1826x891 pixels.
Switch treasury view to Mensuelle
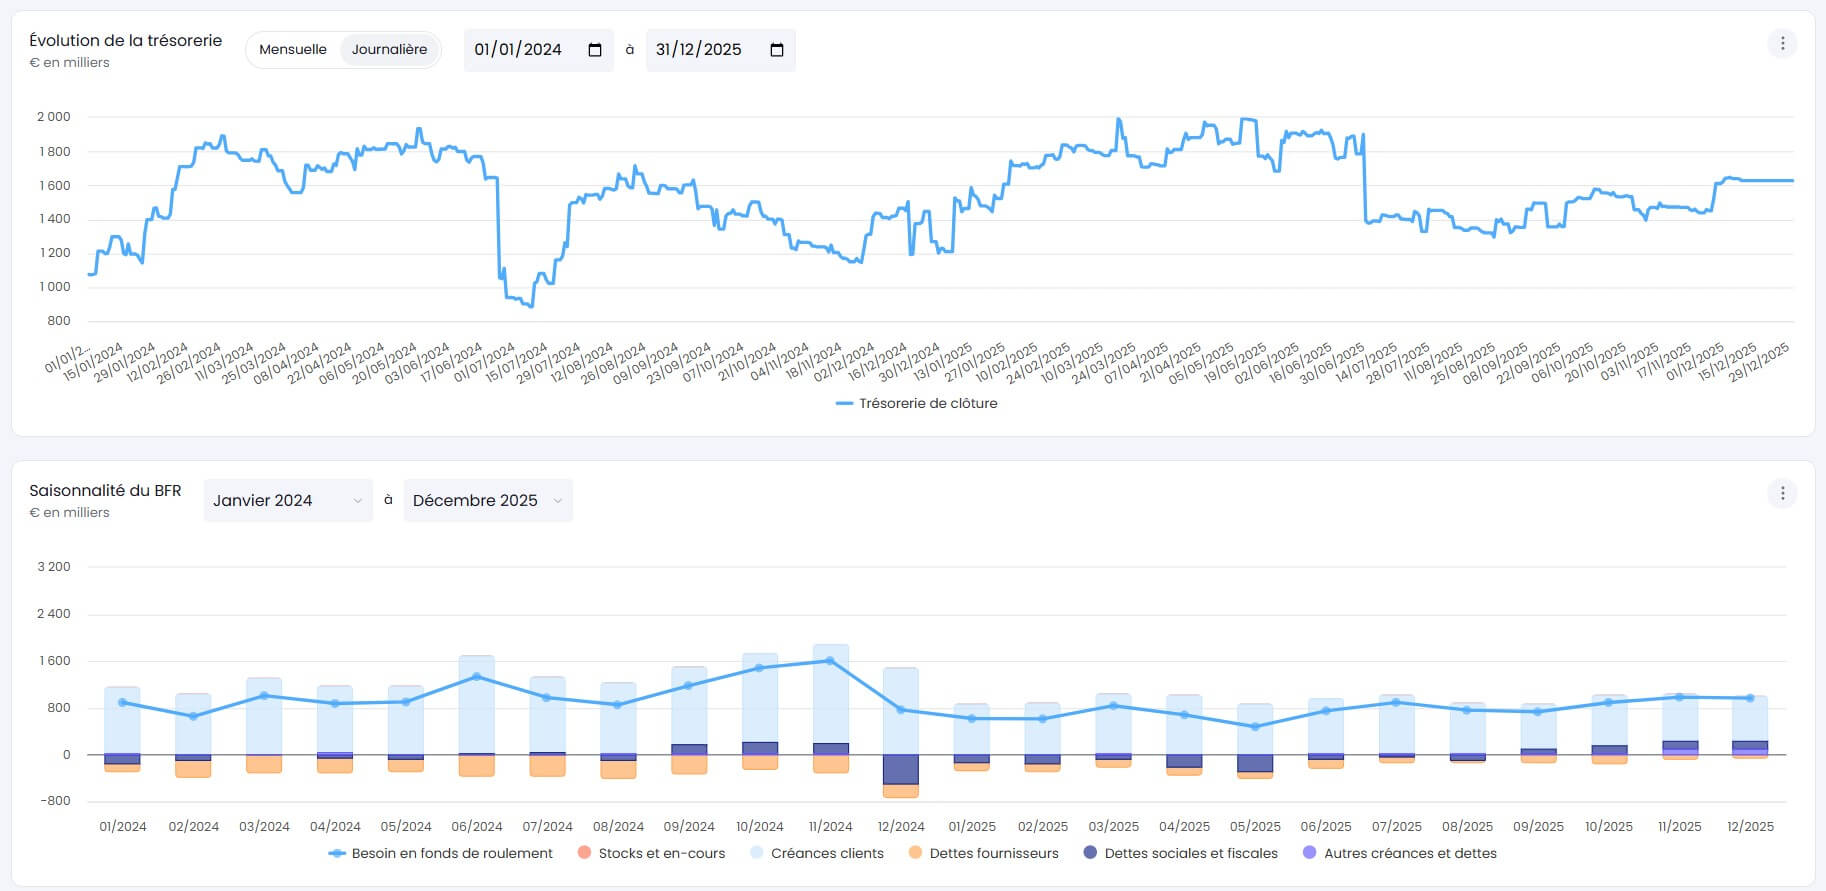pyautogui.click(x=293, y=50)
